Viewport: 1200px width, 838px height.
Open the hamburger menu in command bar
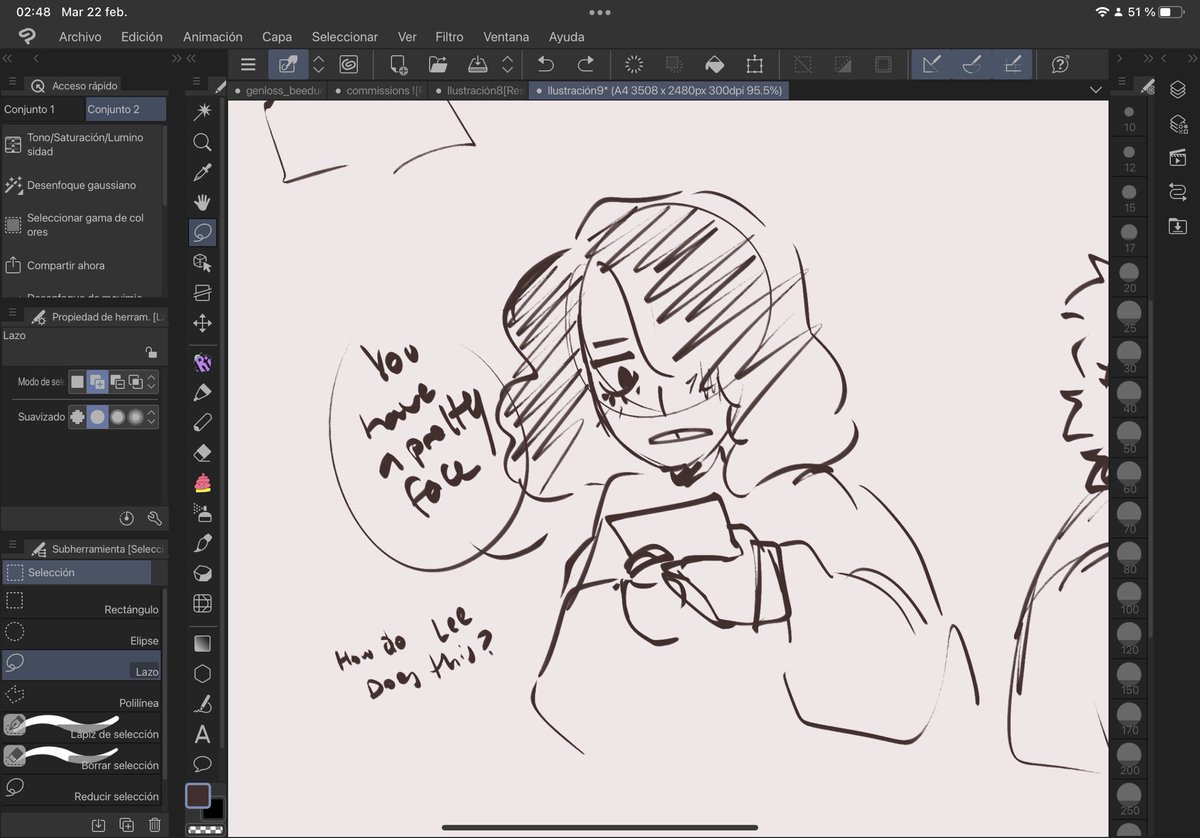tap(248, 64)
